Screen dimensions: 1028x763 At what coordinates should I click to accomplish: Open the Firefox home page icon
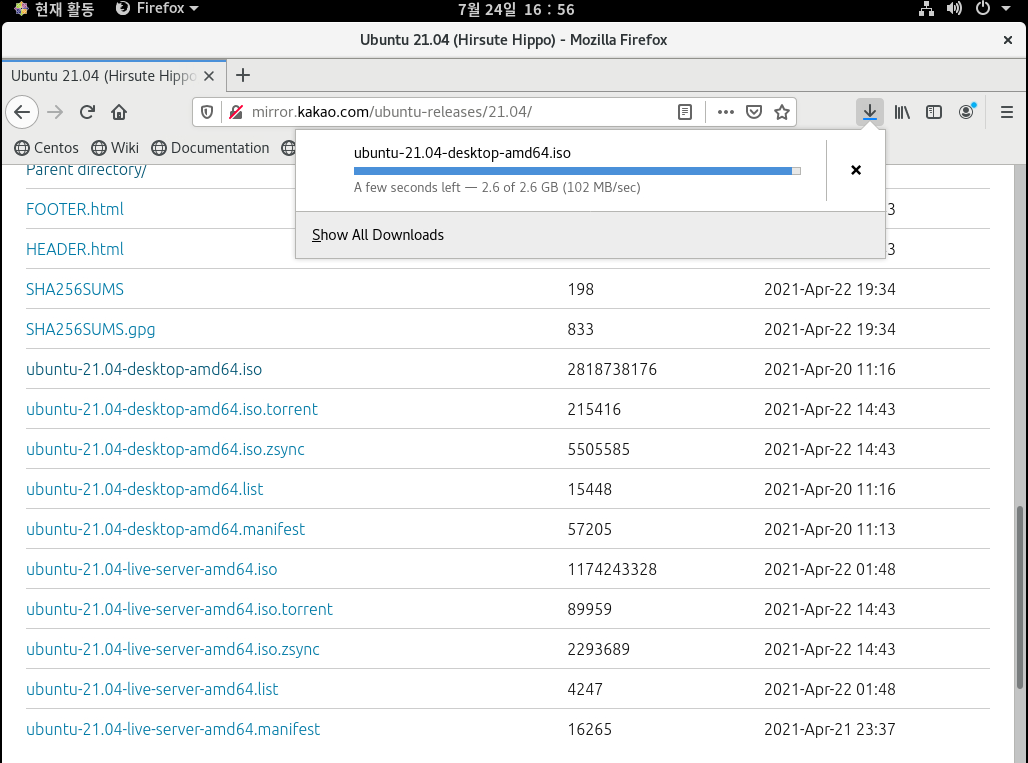pyautogui.click(x=119, y=112)
